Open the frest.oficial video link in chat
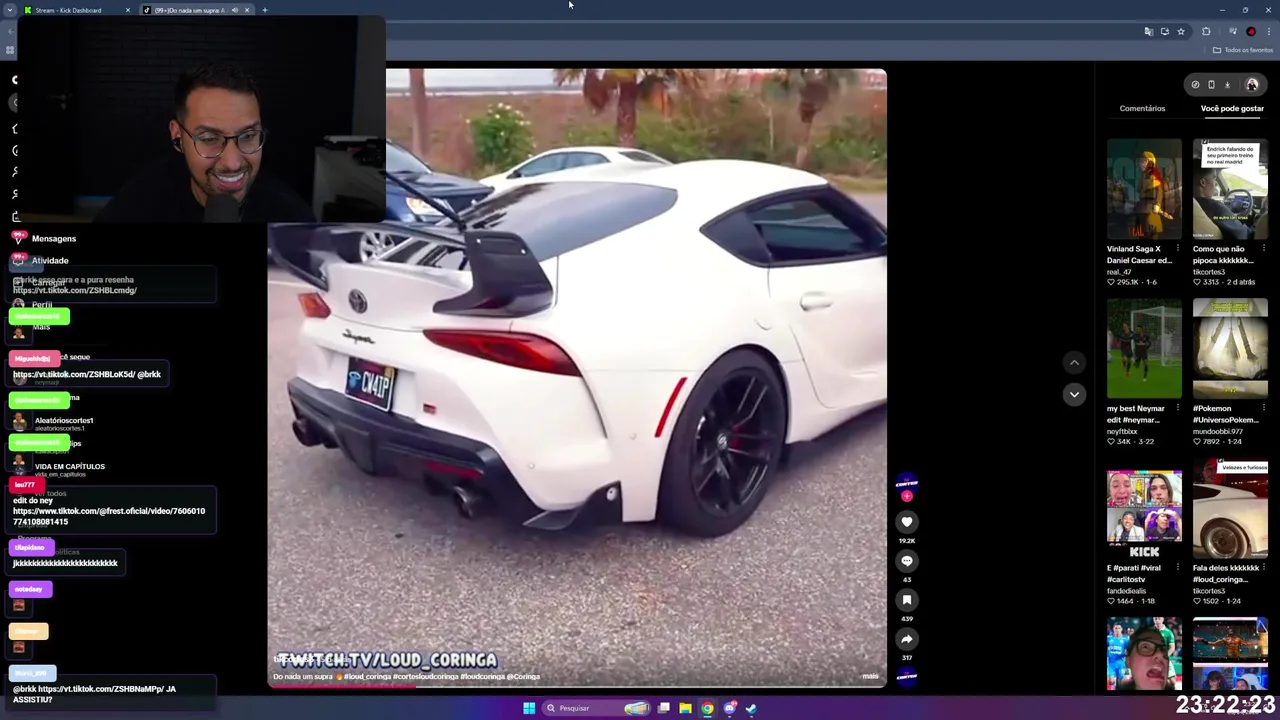This screenshot has width=1280, height=720. 109,516
